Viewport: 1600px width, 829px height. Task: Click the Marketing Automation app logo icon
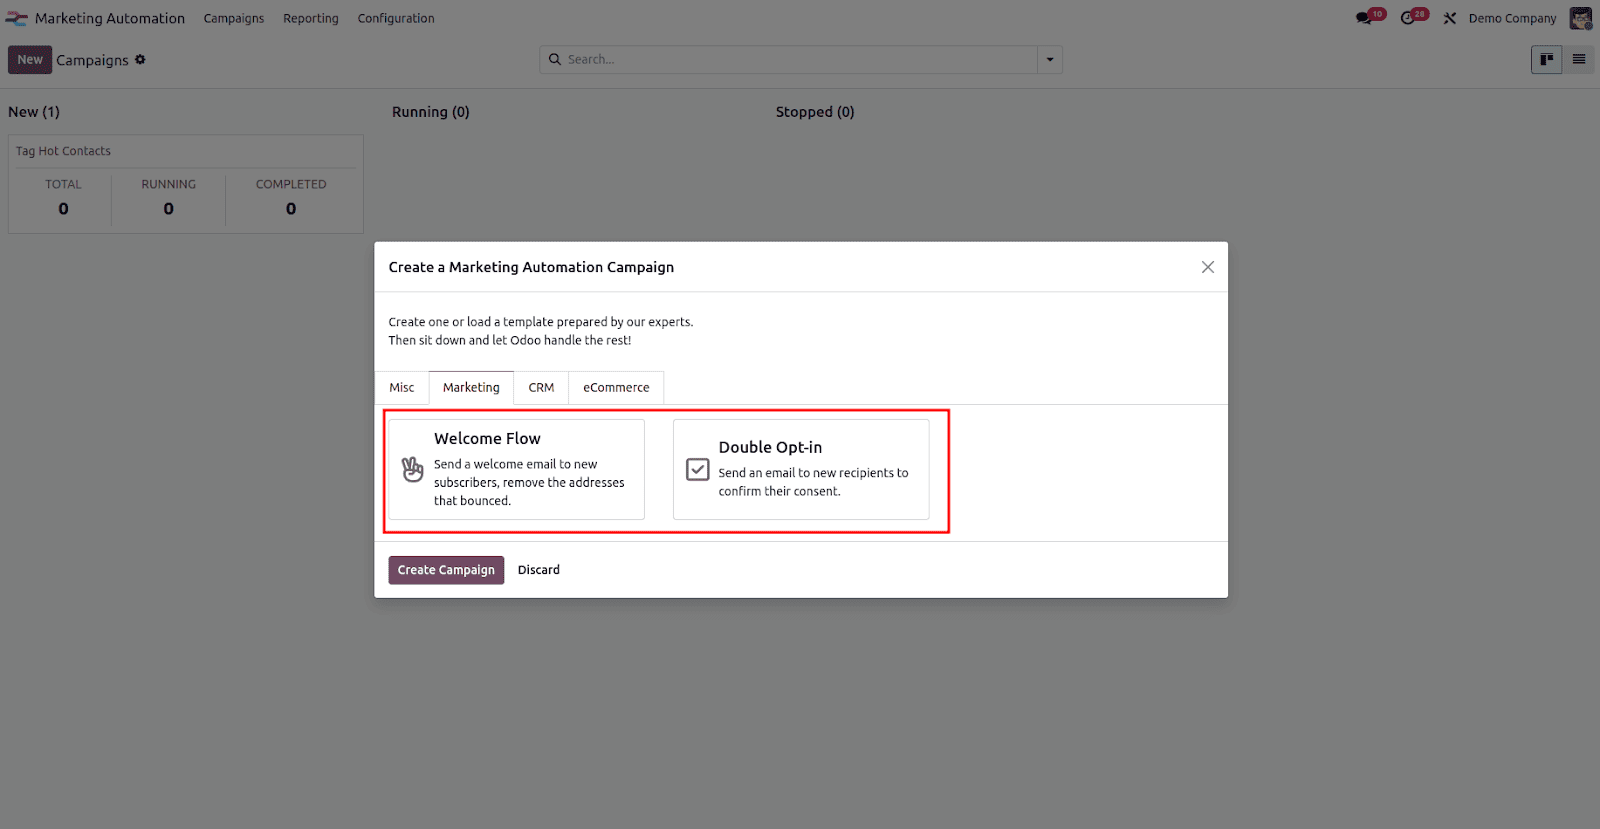pos(16,18)
